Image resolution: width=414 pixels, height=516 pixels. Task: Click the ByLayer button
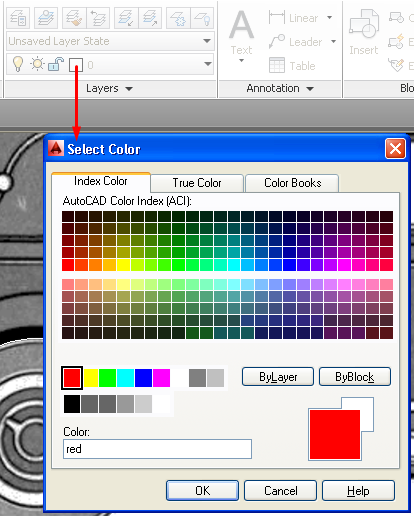(278, 377)
